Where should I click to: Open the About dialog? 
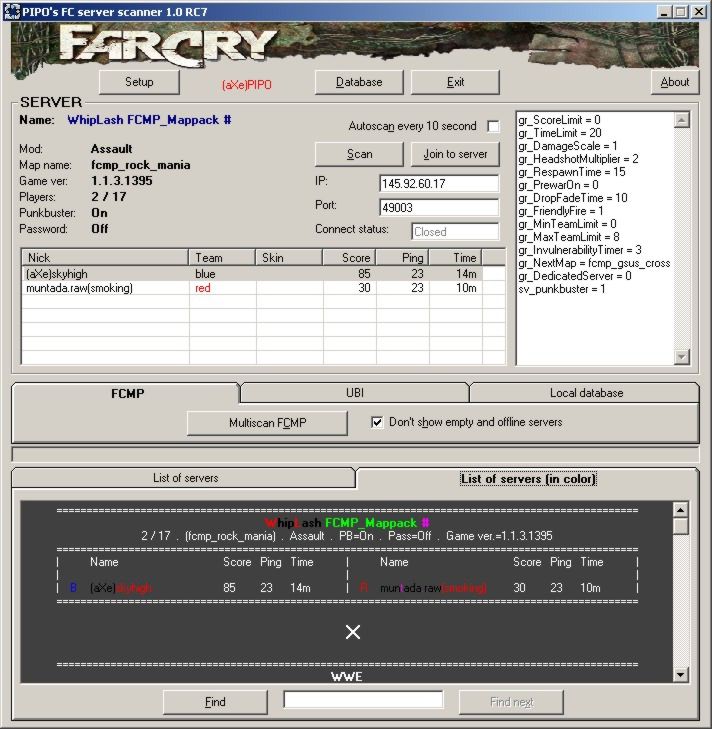coord(675,82)
